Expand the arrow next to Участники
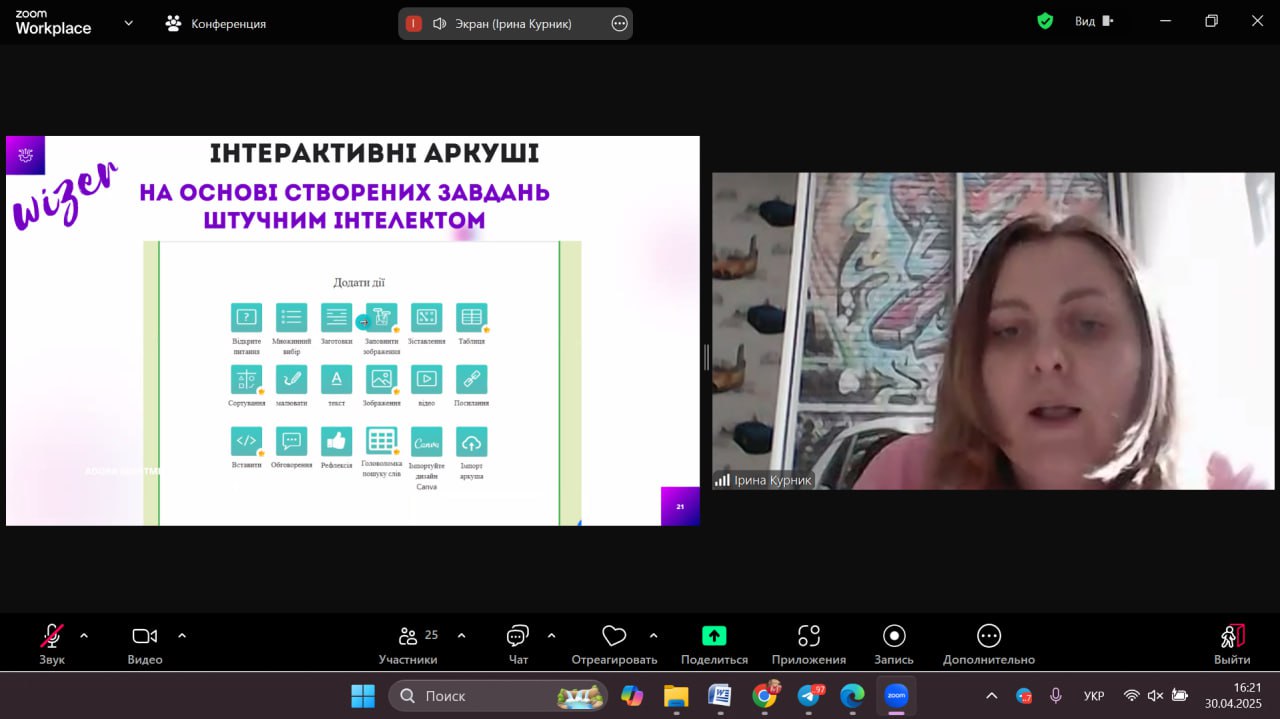 461,635
